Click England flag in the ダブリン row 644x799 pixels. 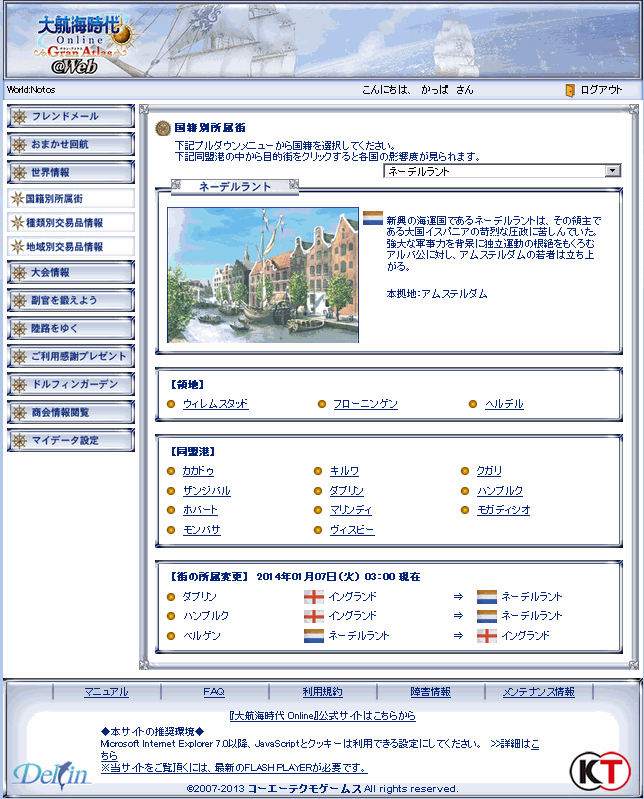coord(314,597)
